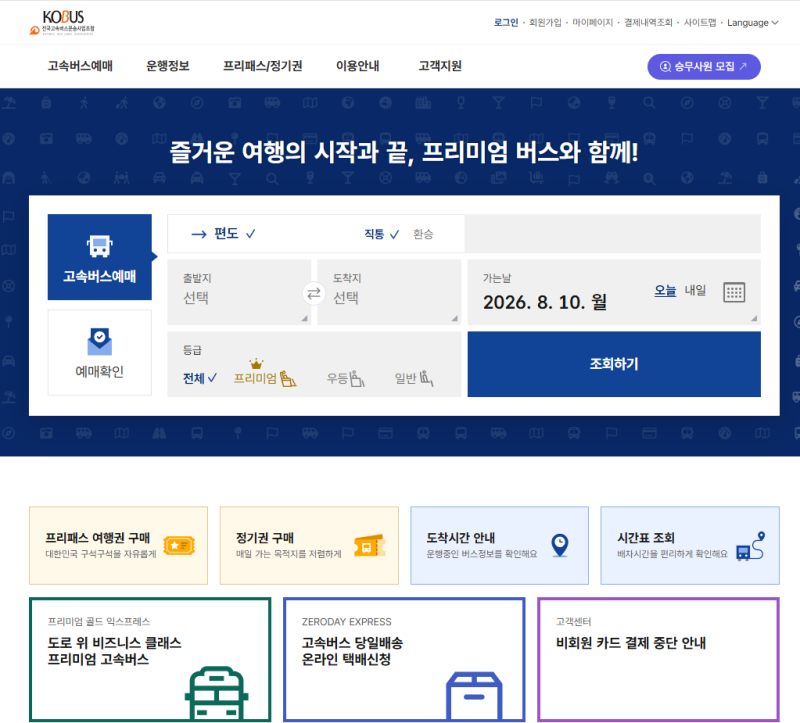The image size is (800, 723).
Task: Open 고속버스예매 menu
Action: 80,66
